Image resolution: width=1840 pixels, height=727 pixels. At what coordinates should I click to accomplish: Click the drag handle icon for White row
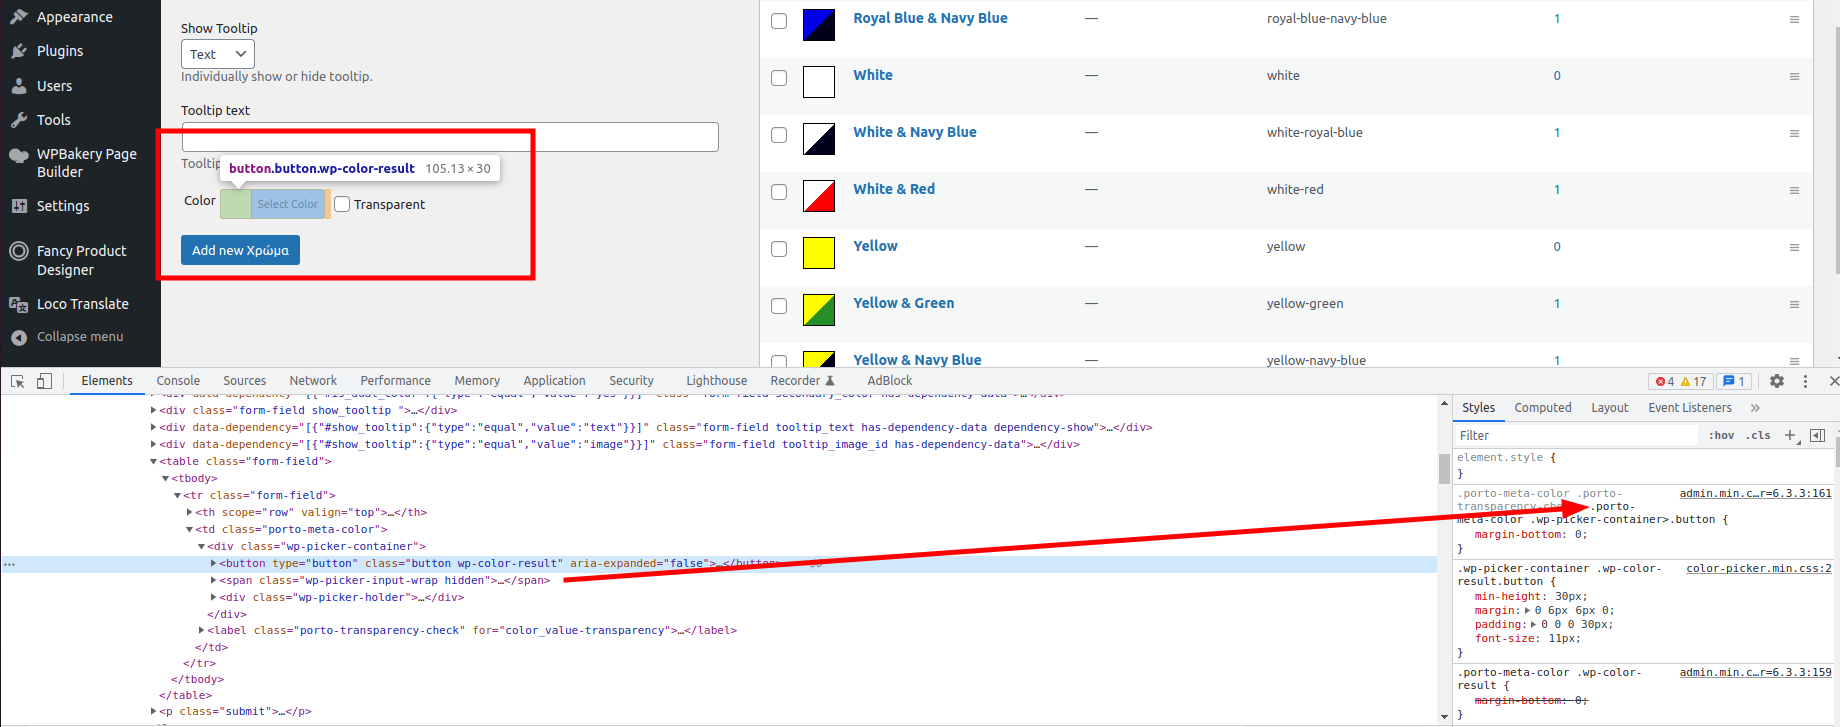[x=1794, y=77]
